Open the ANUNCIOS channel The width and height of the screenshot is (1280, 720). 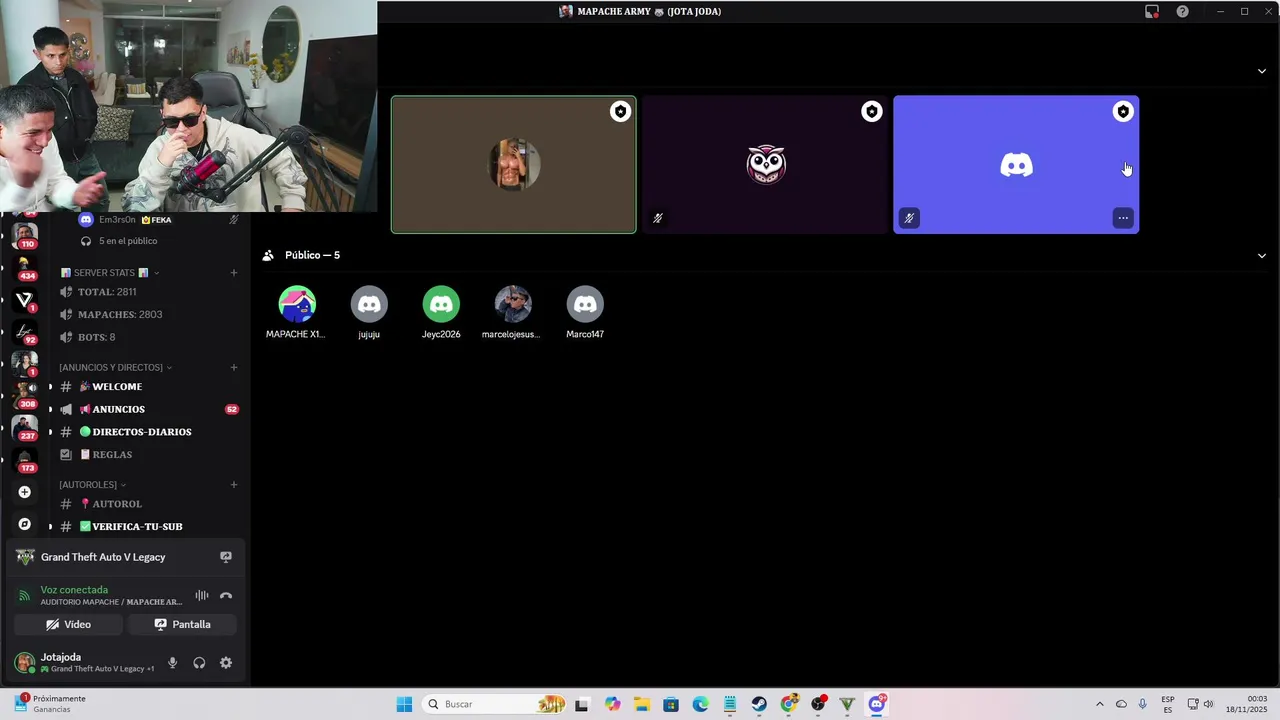[148, 409]
